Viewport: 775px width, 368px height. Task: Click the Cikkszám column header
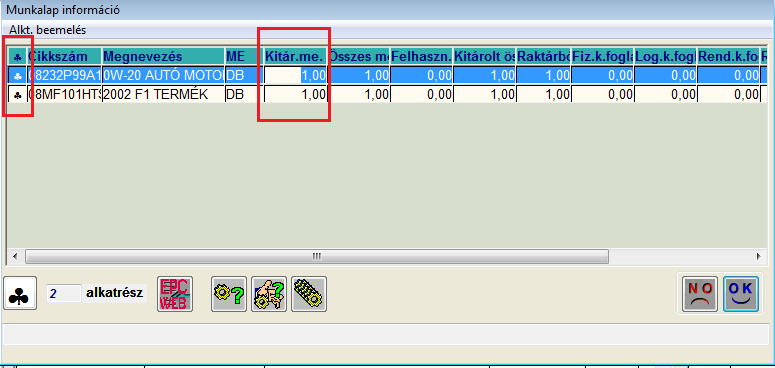pyautogui.click(x=64, y=56)
